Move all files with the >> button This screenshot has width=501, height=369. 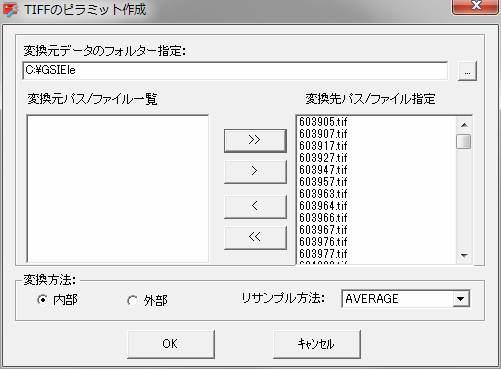click(x=255, y=140)
